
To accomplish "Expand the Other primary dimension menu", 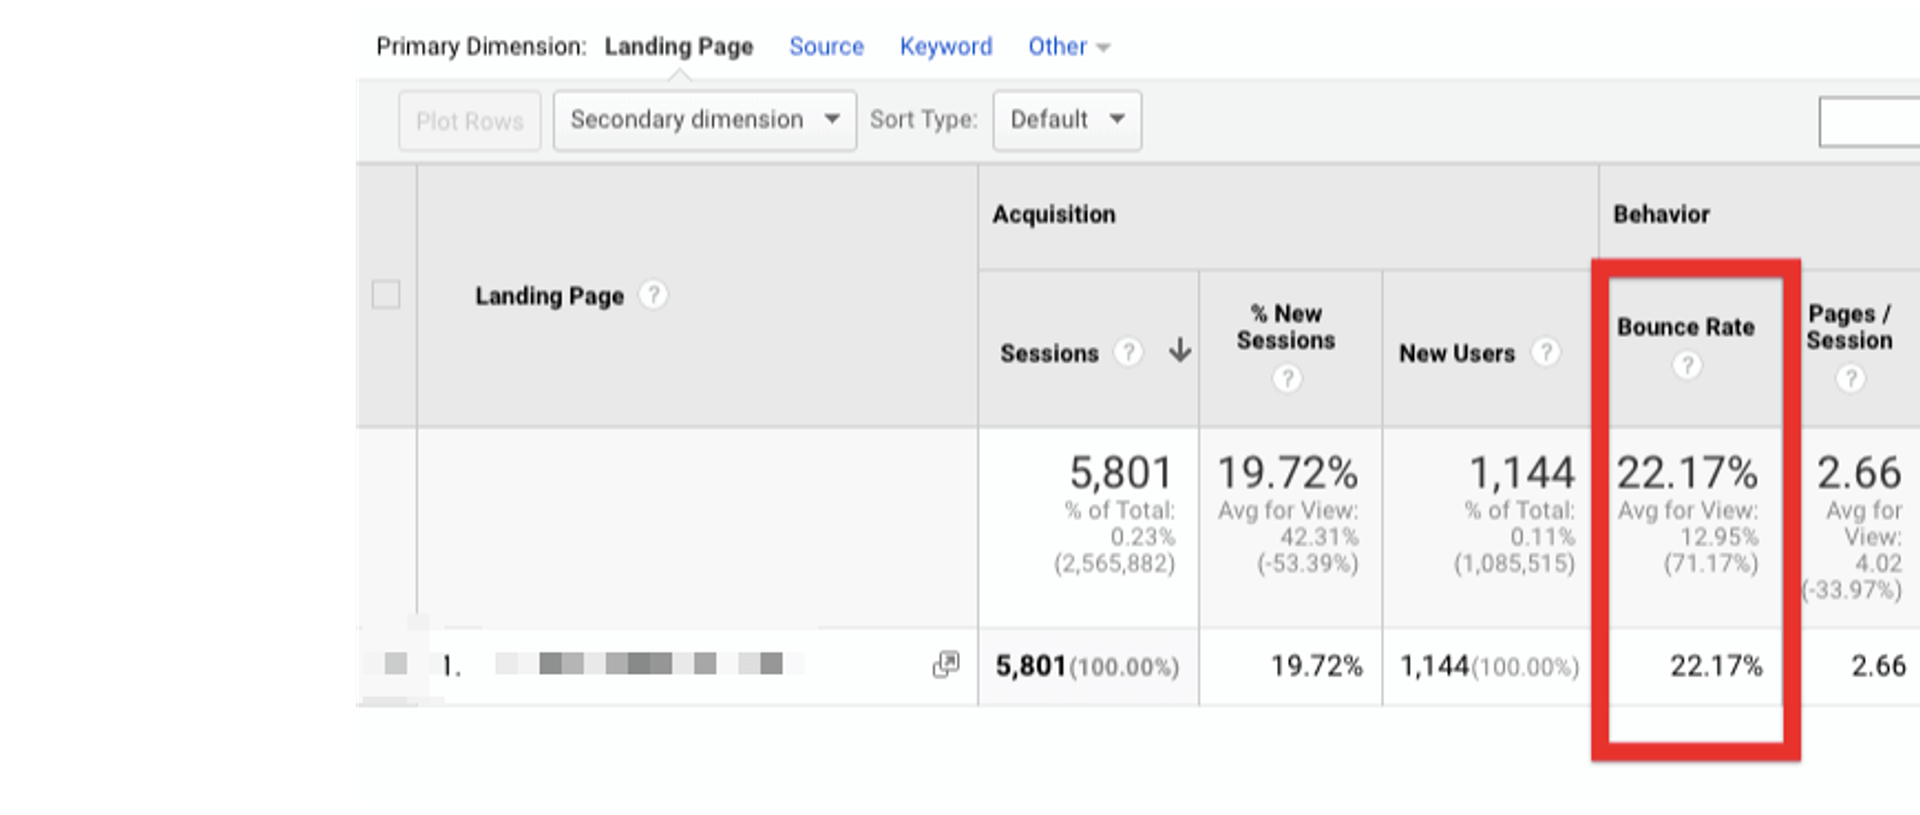I will 1068,47.
